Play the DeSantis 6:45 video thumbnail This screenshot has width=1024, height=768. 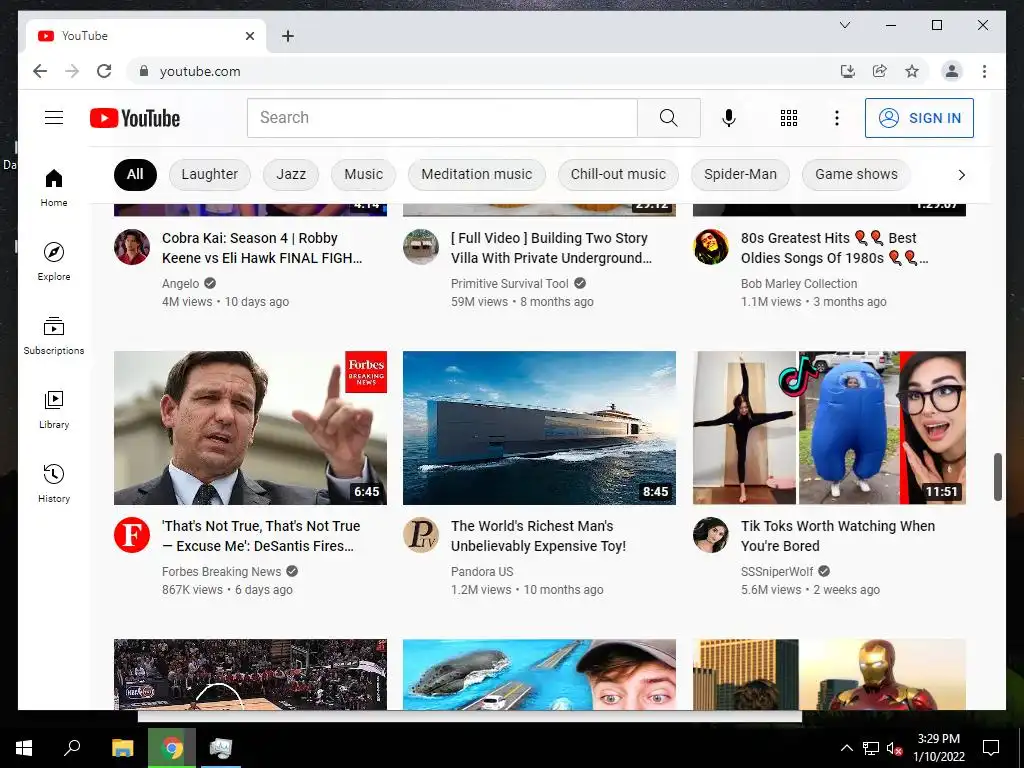(250, 428)
